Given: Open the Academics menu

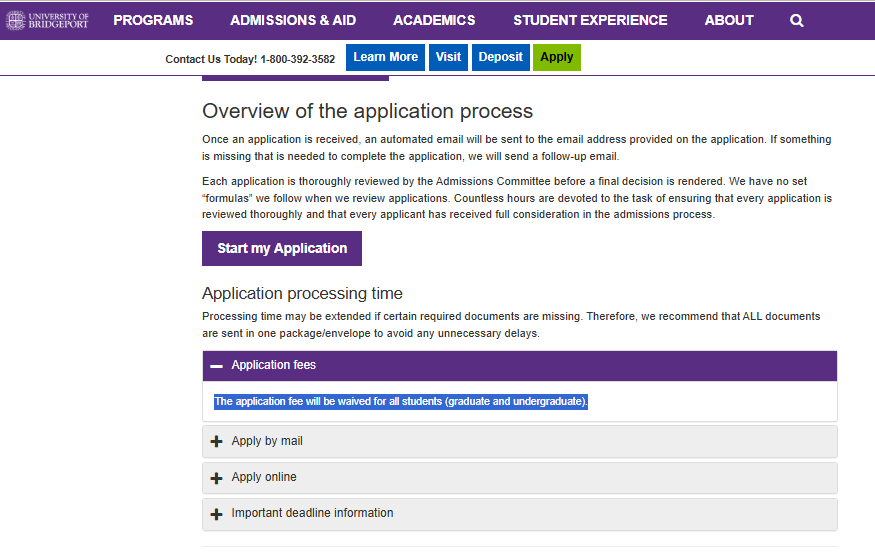Looking at the screenshot, I should click(x=434, y=20).
